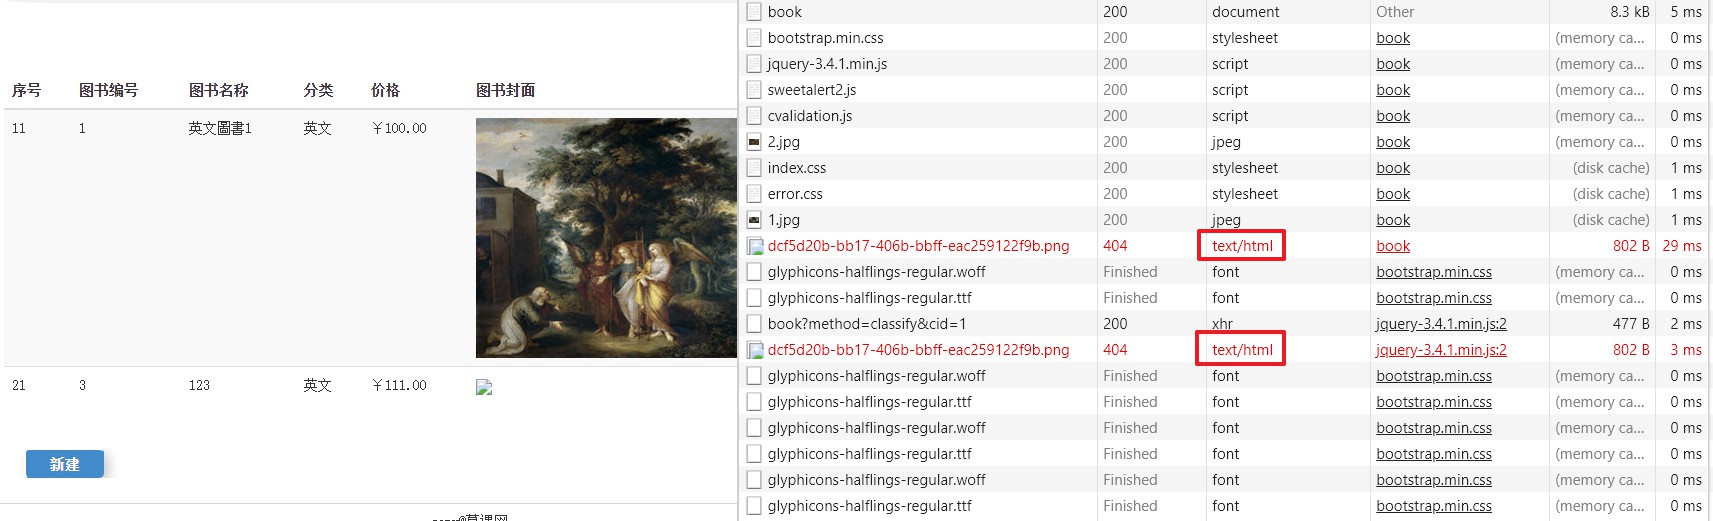Click the image icon beside 1.jpg
The height and width of the screenshot is (521, 1713).
[x=754, y=220]
